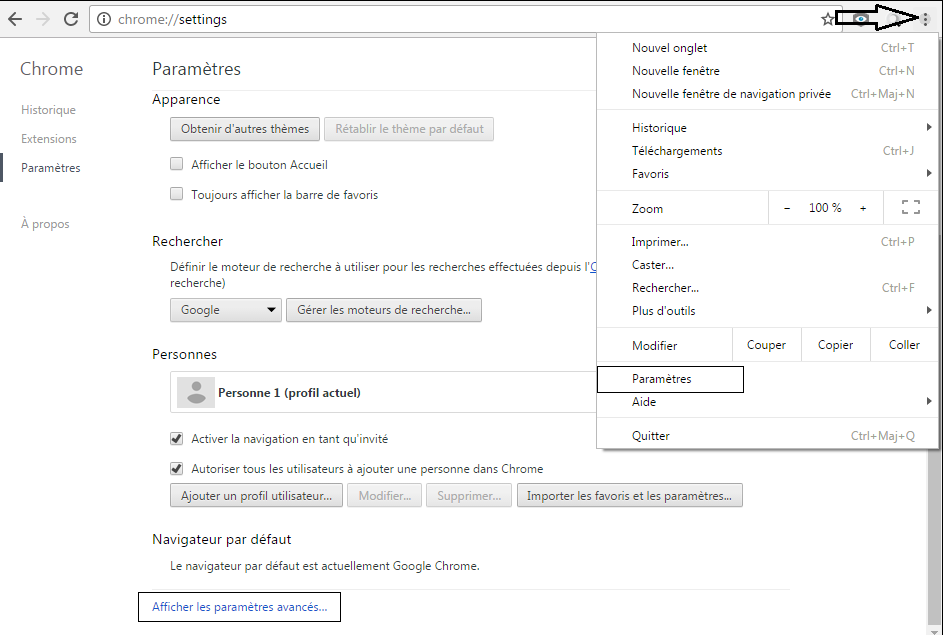Click Obtenir d'autres thèmes button
Image resolution: width=943 pixels, height=635 pixels.
[x=245, y=129]
